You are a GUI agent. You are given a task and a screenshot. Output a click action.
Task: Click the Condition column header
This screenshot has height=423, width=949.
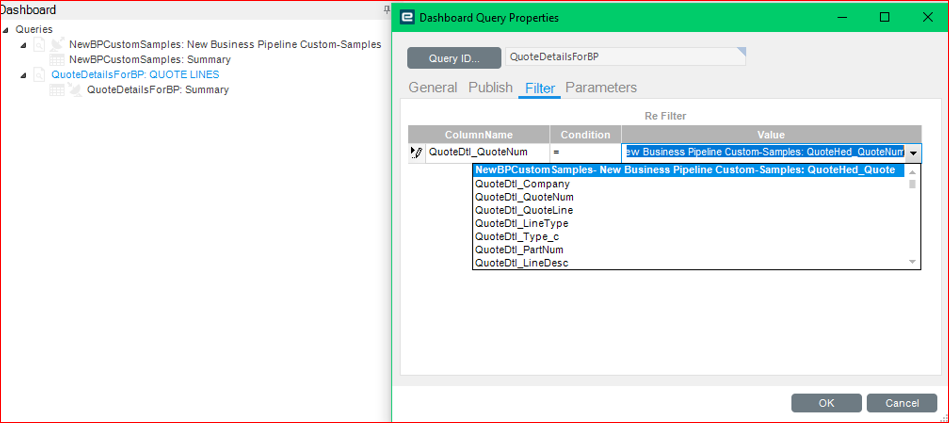point(585,134)
